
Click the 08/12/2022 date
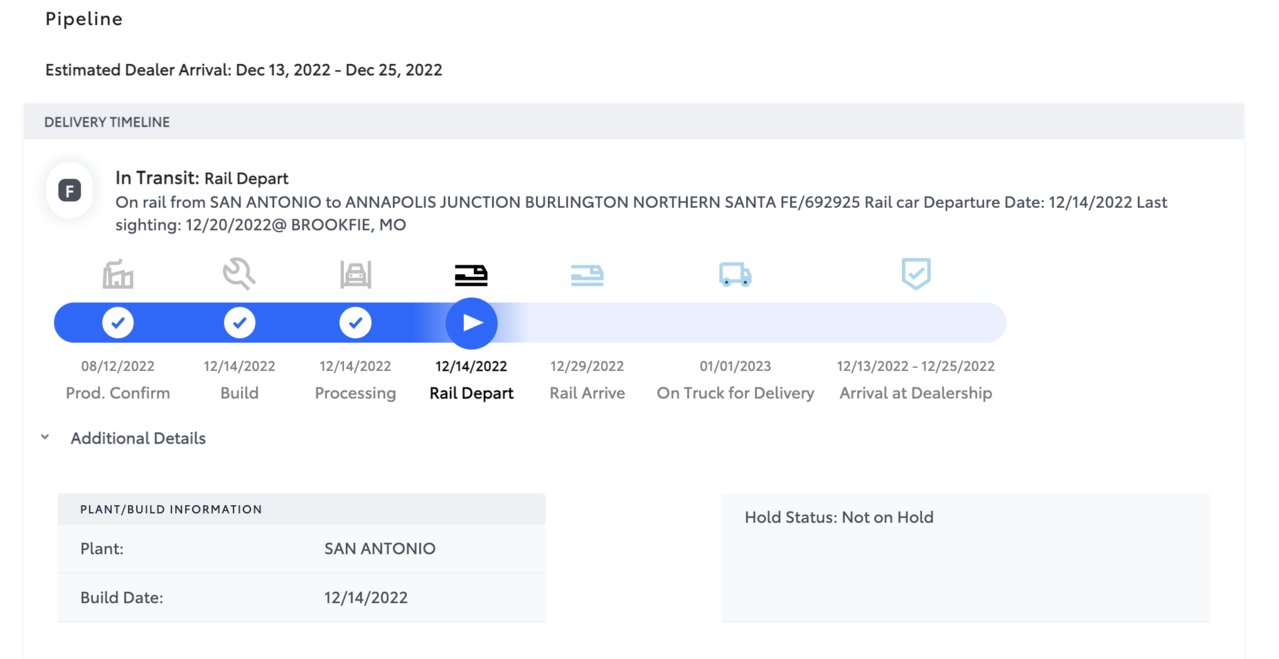(x=118, y=366)
